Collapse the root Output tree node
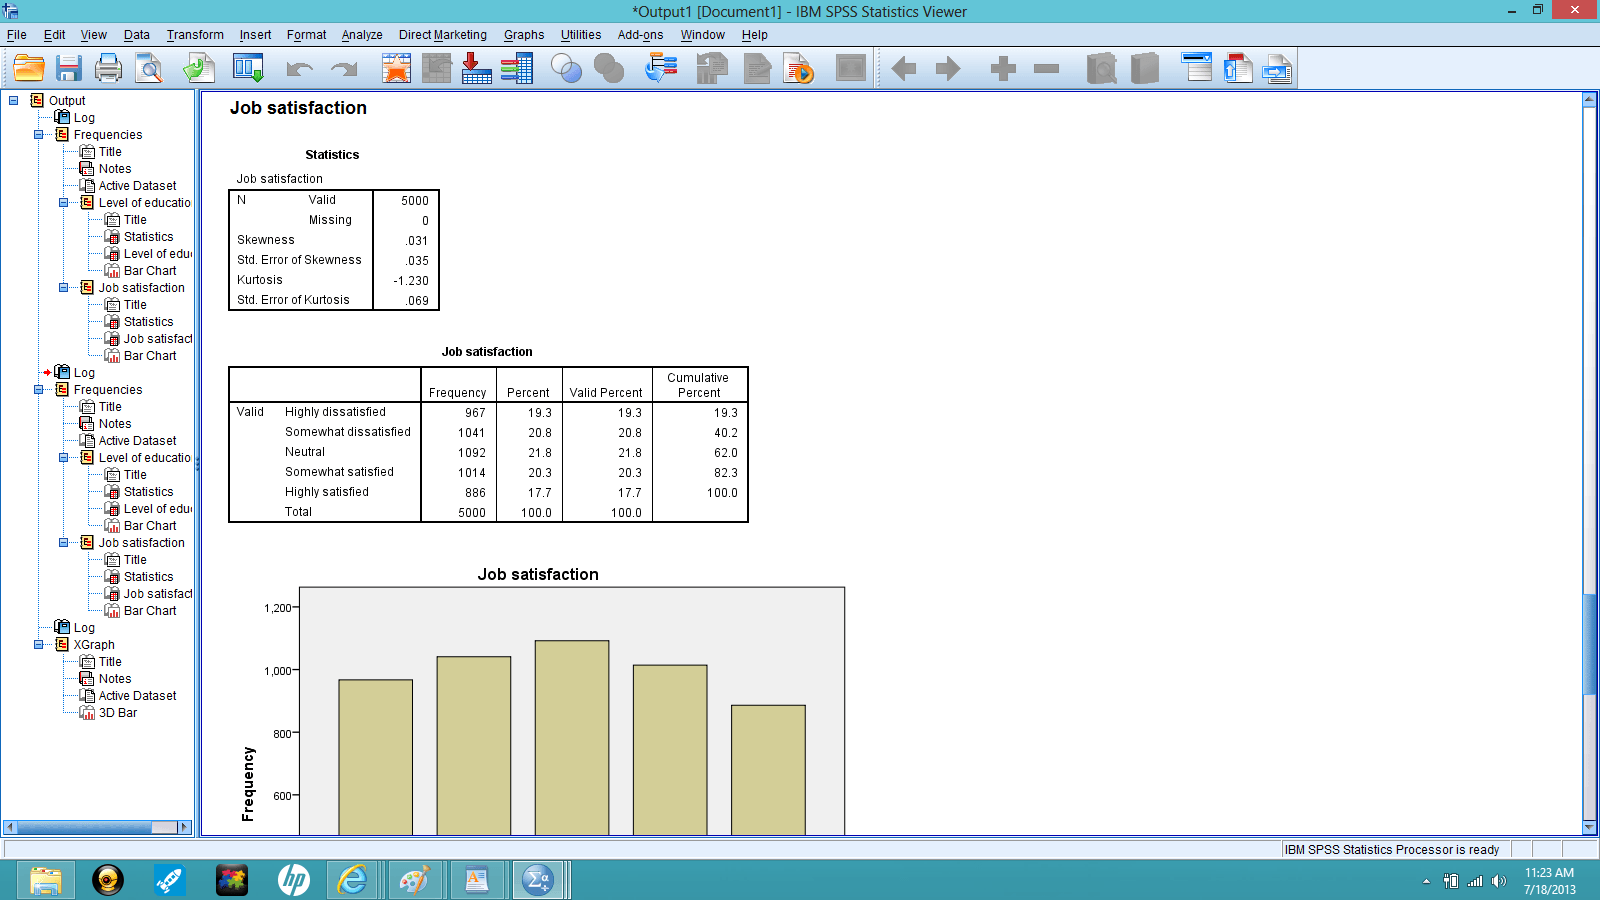The image size is (1600, 900). pos(14,101)
